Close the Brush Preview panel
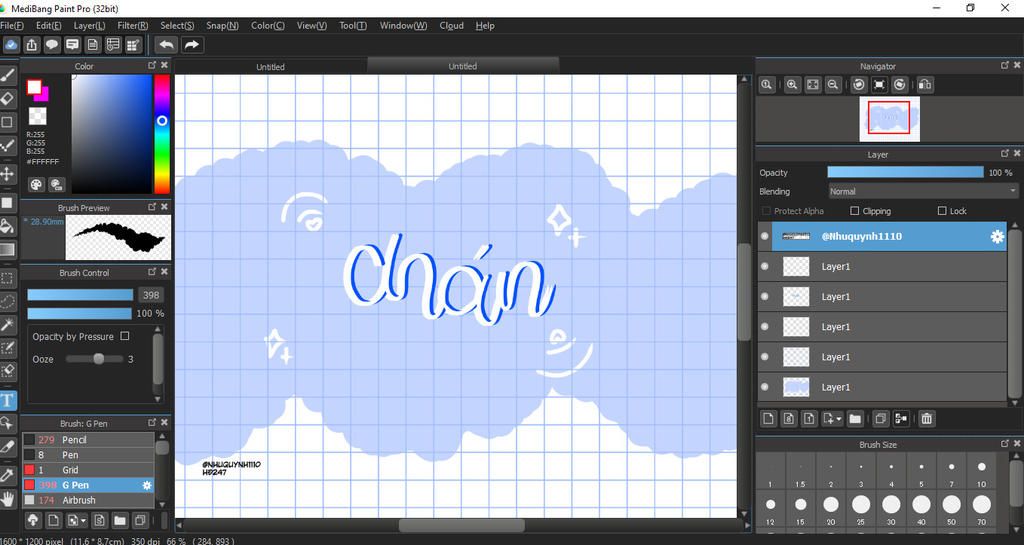The image size is (1024, 545). (x=165, y=206)
